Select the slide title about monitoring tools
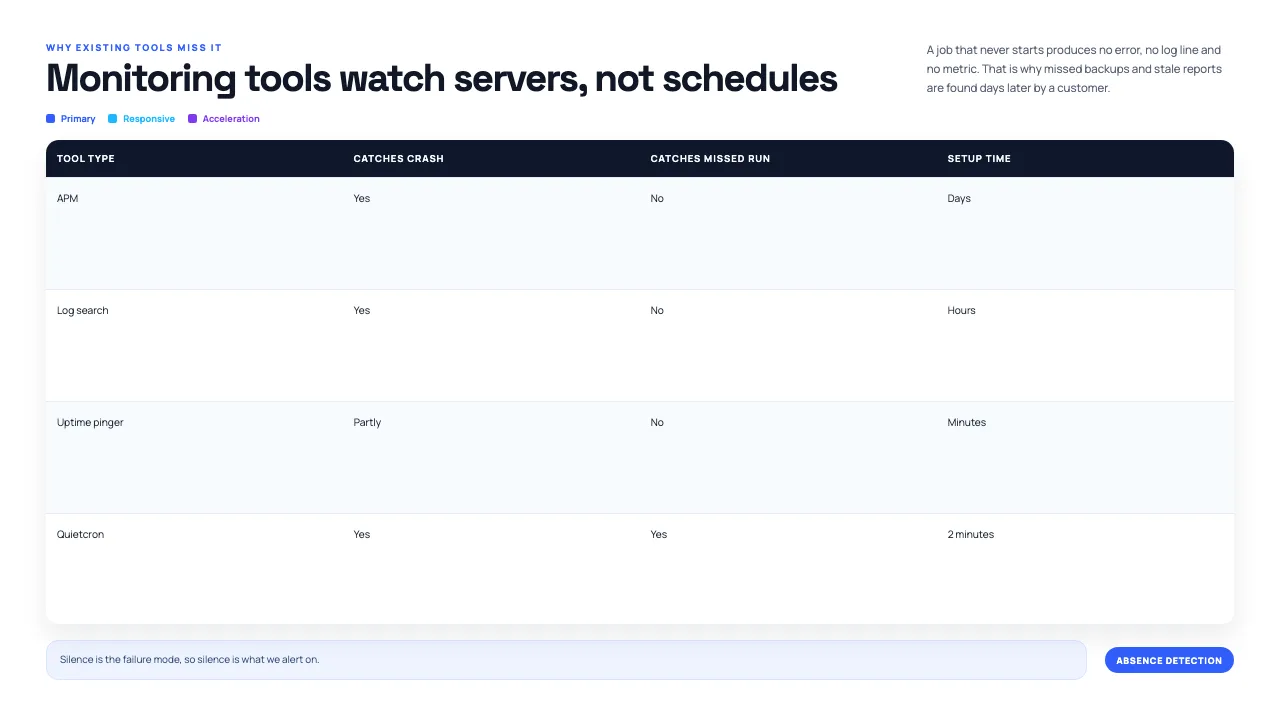The width and height of the screenshot is (1280, 720). tap(442, 78)
